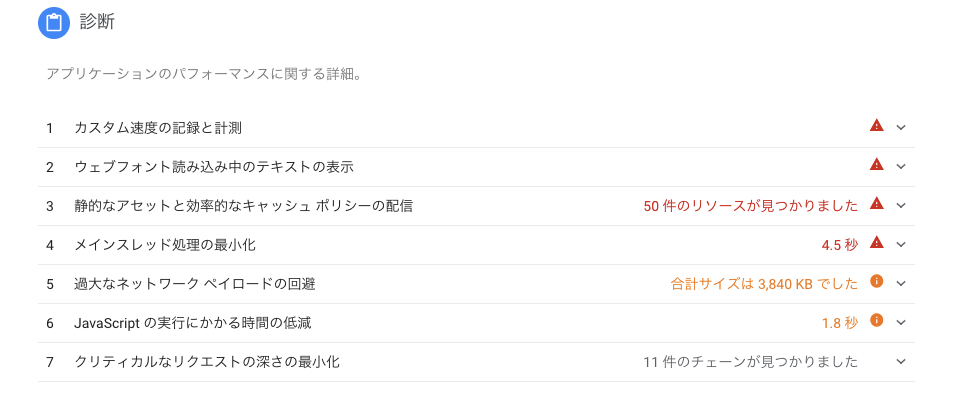Click the blue clipboard 診断 icon
Viewport: 959px width, 393px height.
(54, 23)
